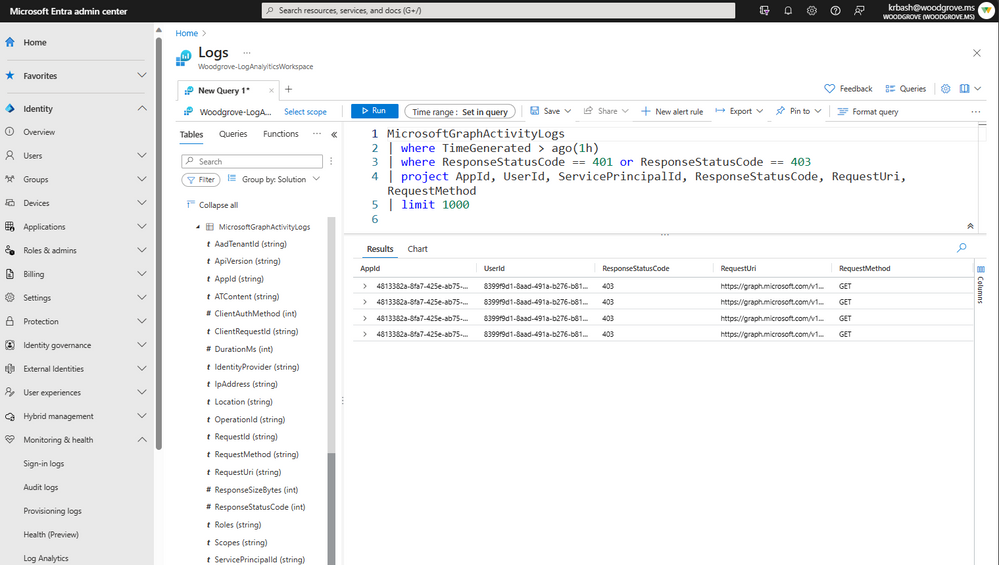Screen dimensions: 999x565
Task: Open the notifications bell
Action: (788, 11)
